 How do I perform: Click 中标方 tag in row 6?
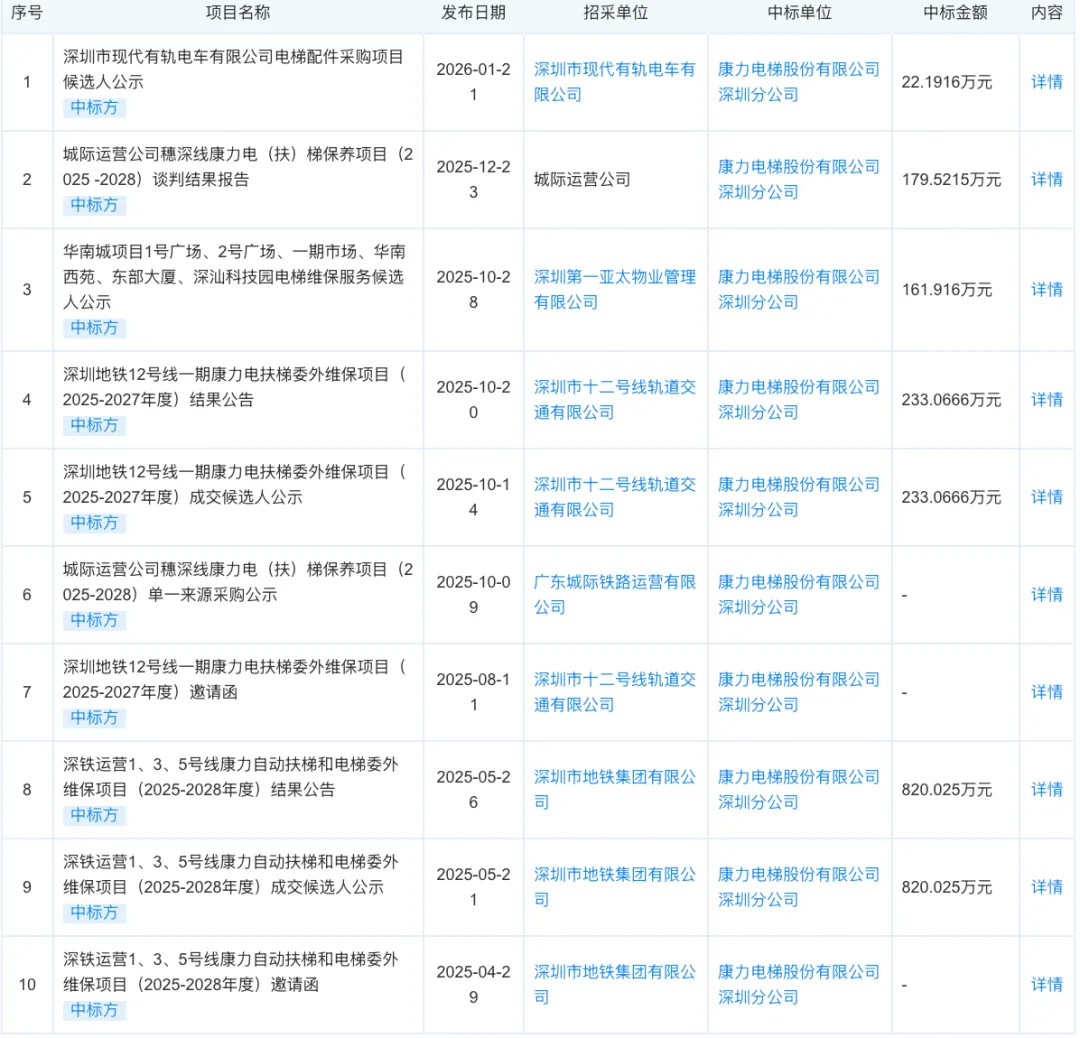tap(94, 621)
